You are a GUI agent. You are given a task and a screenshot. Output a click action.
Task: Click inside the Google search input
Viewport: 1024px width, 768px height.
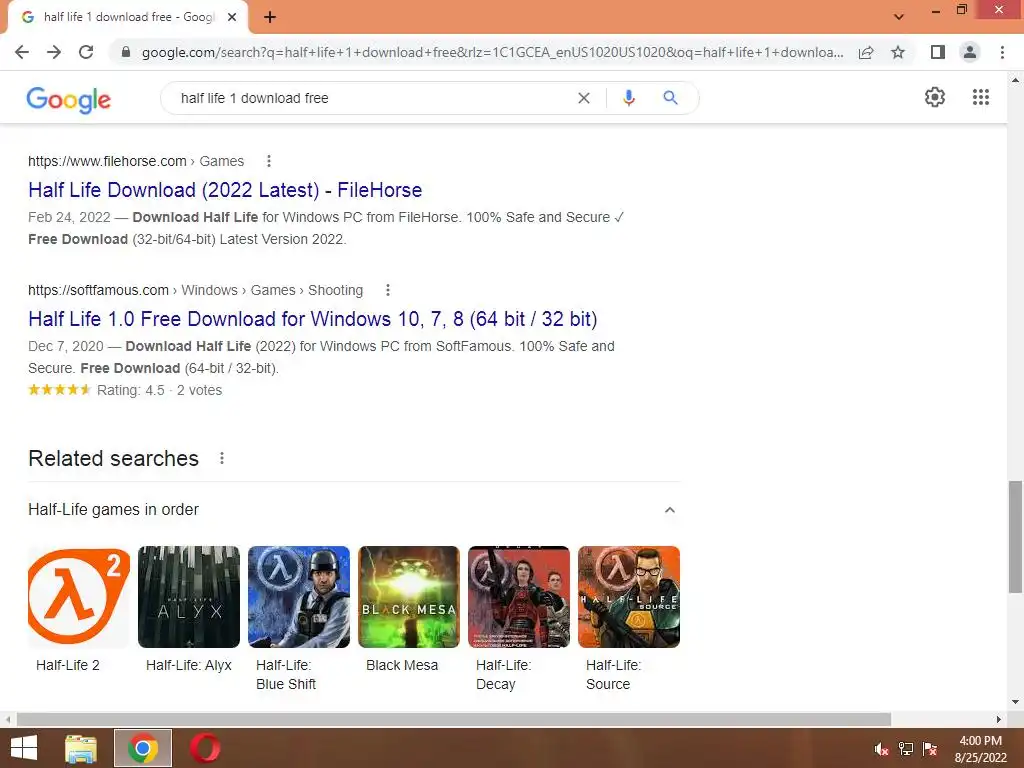pyautogui.click(x=372, y=98)
